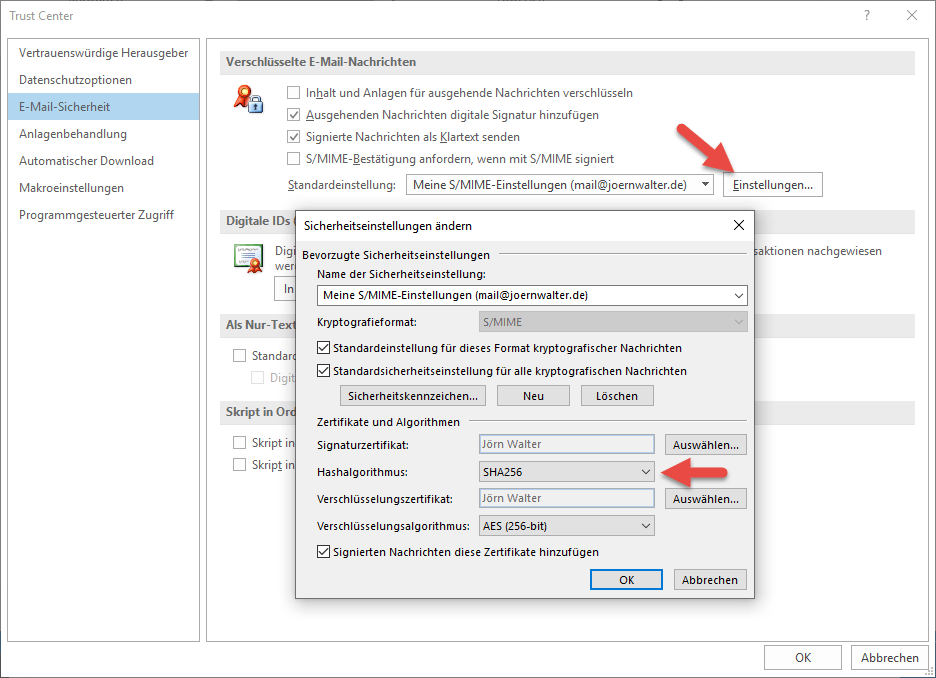The width and height of the screenshot is (936, 678).
Task: Close the Sicherheitseinstellungen ändern dialog
Action: click(738, 225)
